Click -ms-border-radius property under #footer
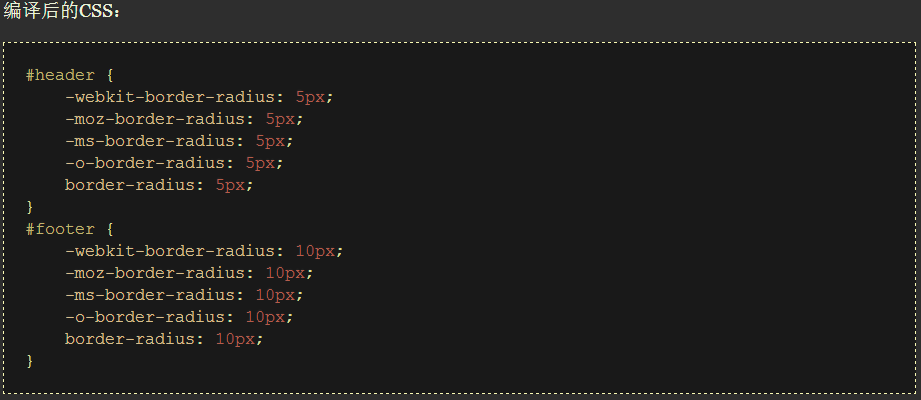 155,295
